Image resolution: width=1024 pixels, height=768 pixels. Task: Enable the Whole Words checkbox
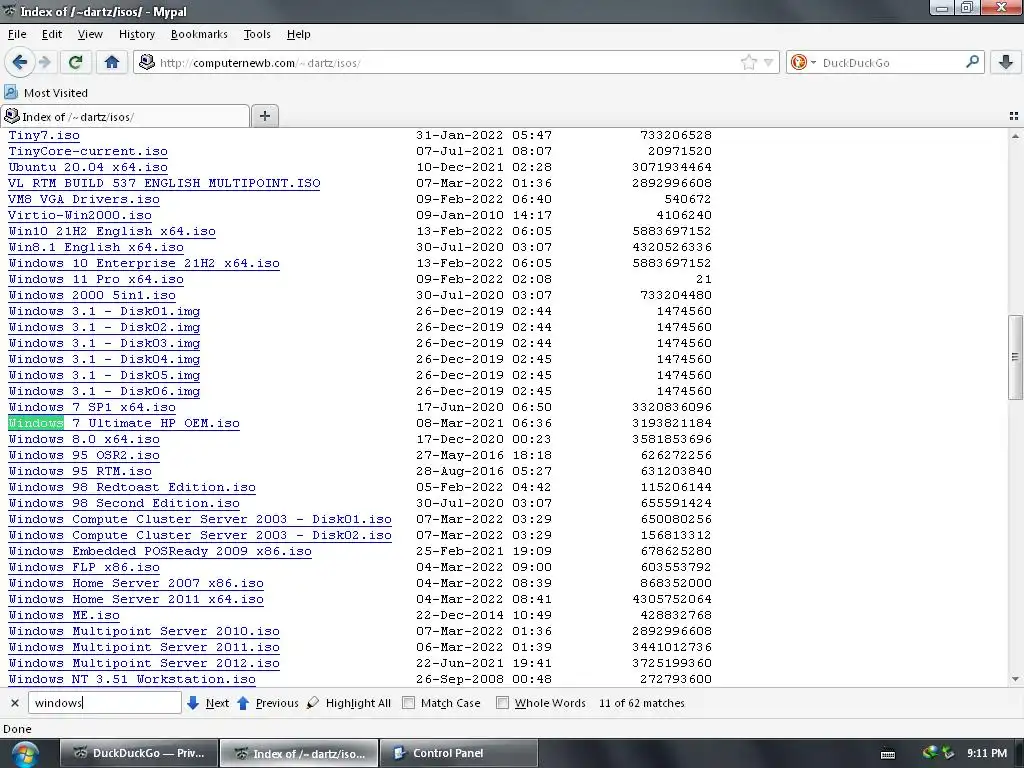pos(502,703)
